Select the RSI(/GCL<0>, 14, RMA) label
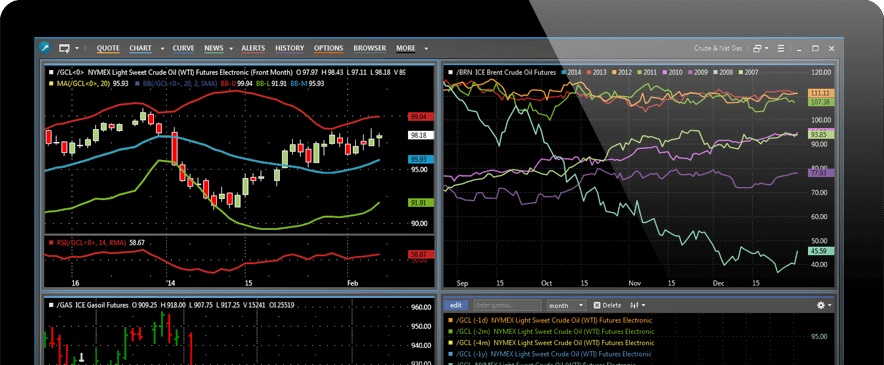Viewport: 884px width, 365px height. coord(92,242)
